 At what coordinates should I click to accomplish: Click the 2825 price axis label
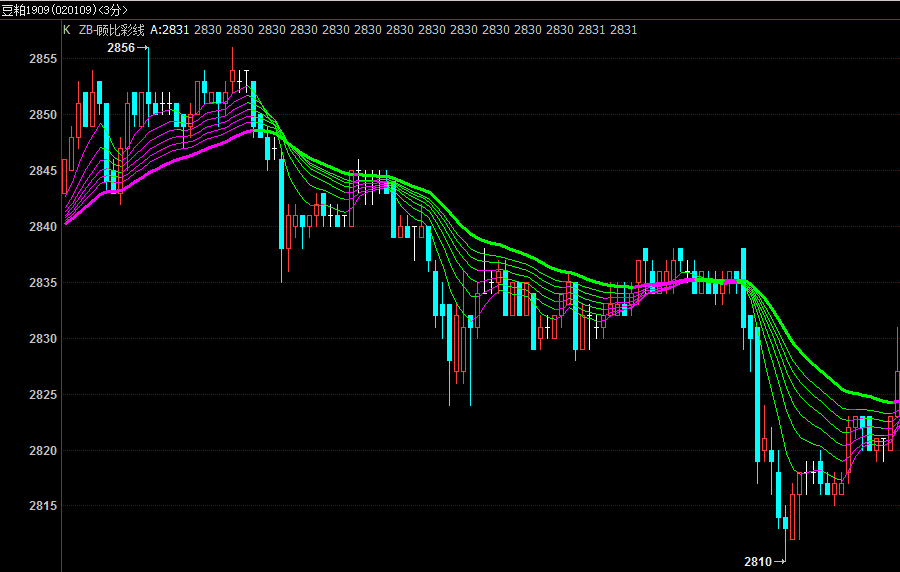pos(43,395)
